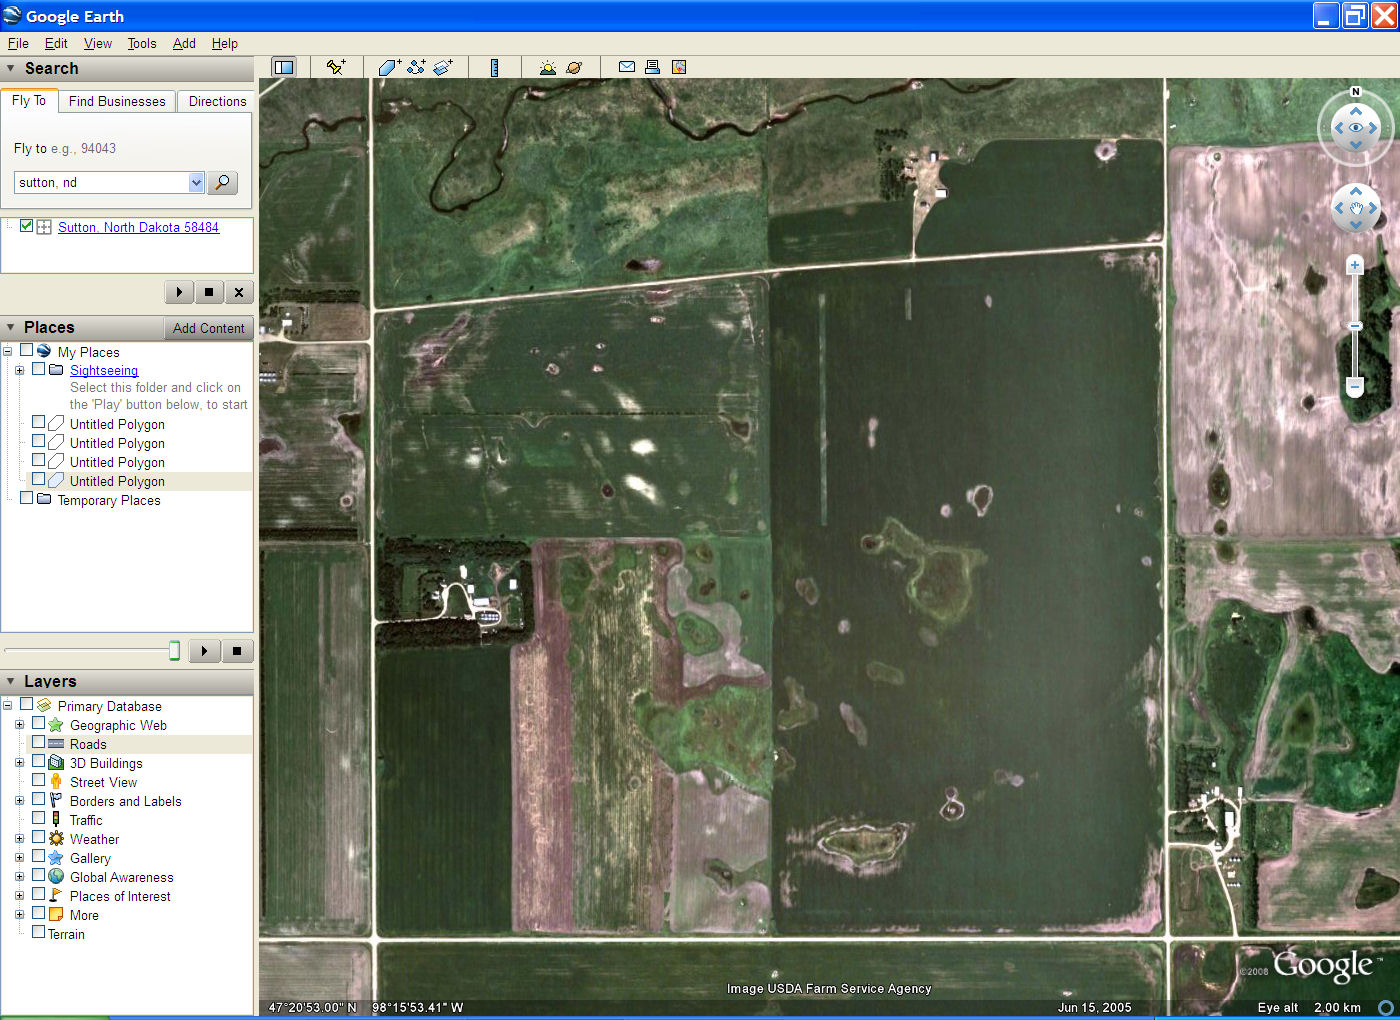1400x1020 pixels.
Task: Clear search results with X button
Action: tap(238, 292)
